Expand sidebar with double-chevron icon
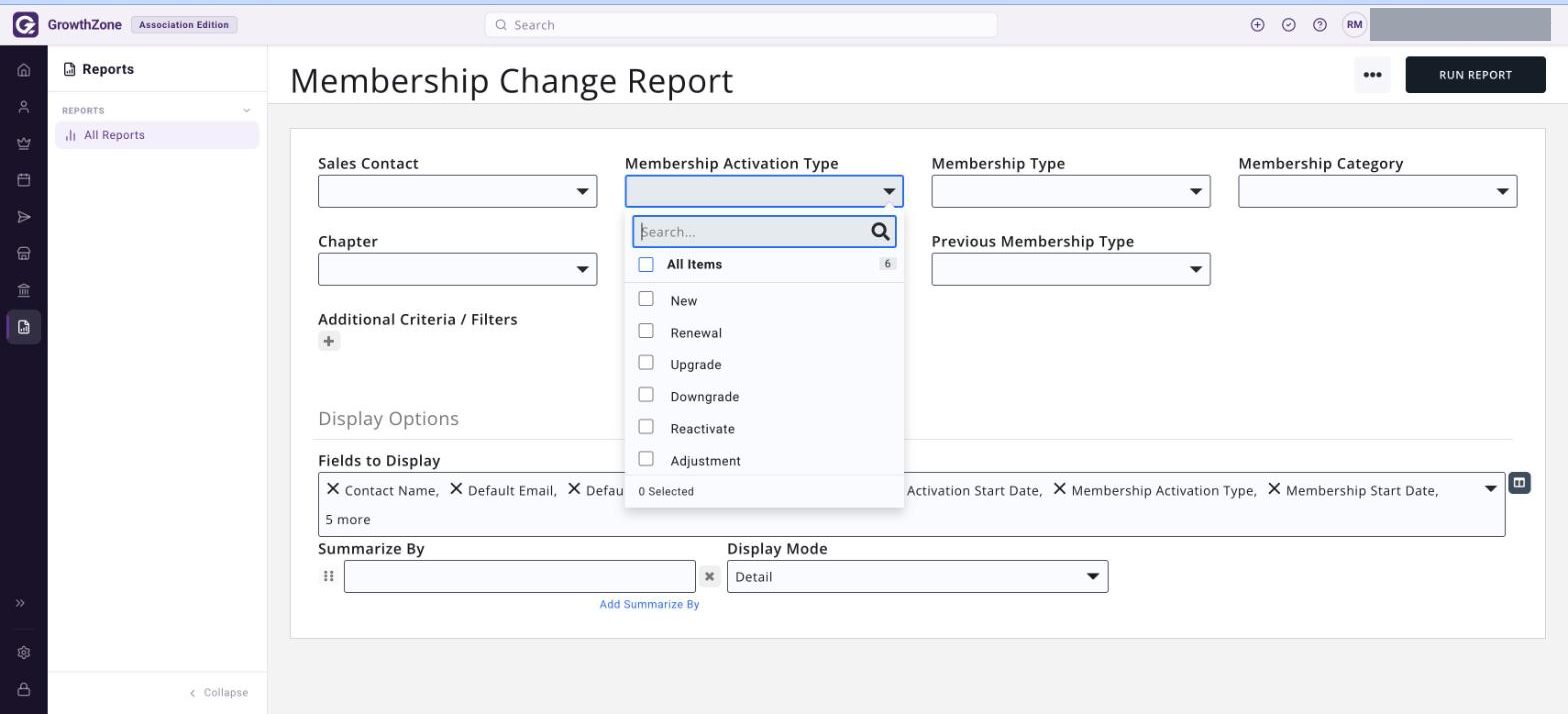Image resolution: width=1568 pixels, height=714 pixels. [x=20, y=603]
